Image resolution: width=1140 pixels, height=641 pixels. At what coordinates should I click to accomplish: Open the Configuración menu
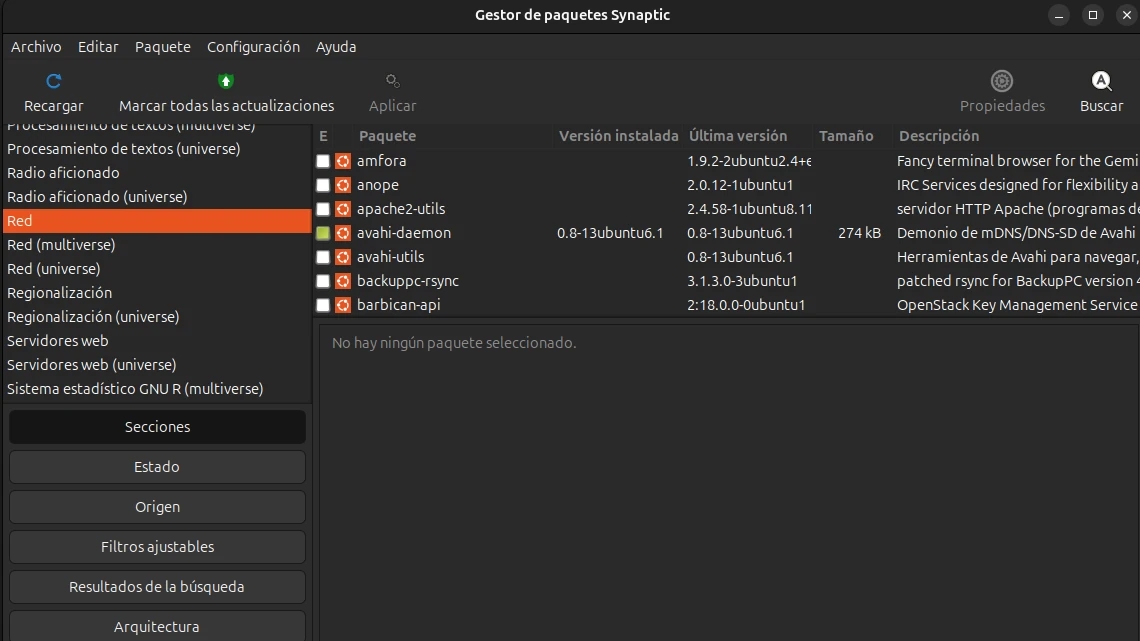coord(253,46)
